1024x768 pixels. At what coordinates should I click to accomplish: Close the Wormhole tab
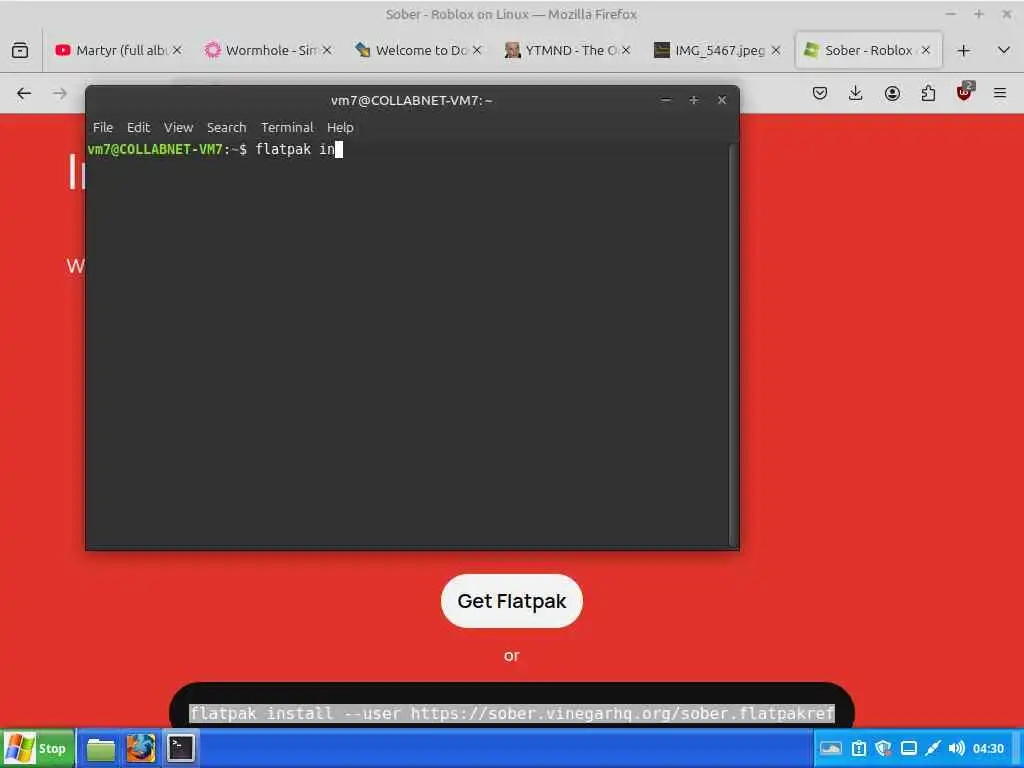pos(327,50)
